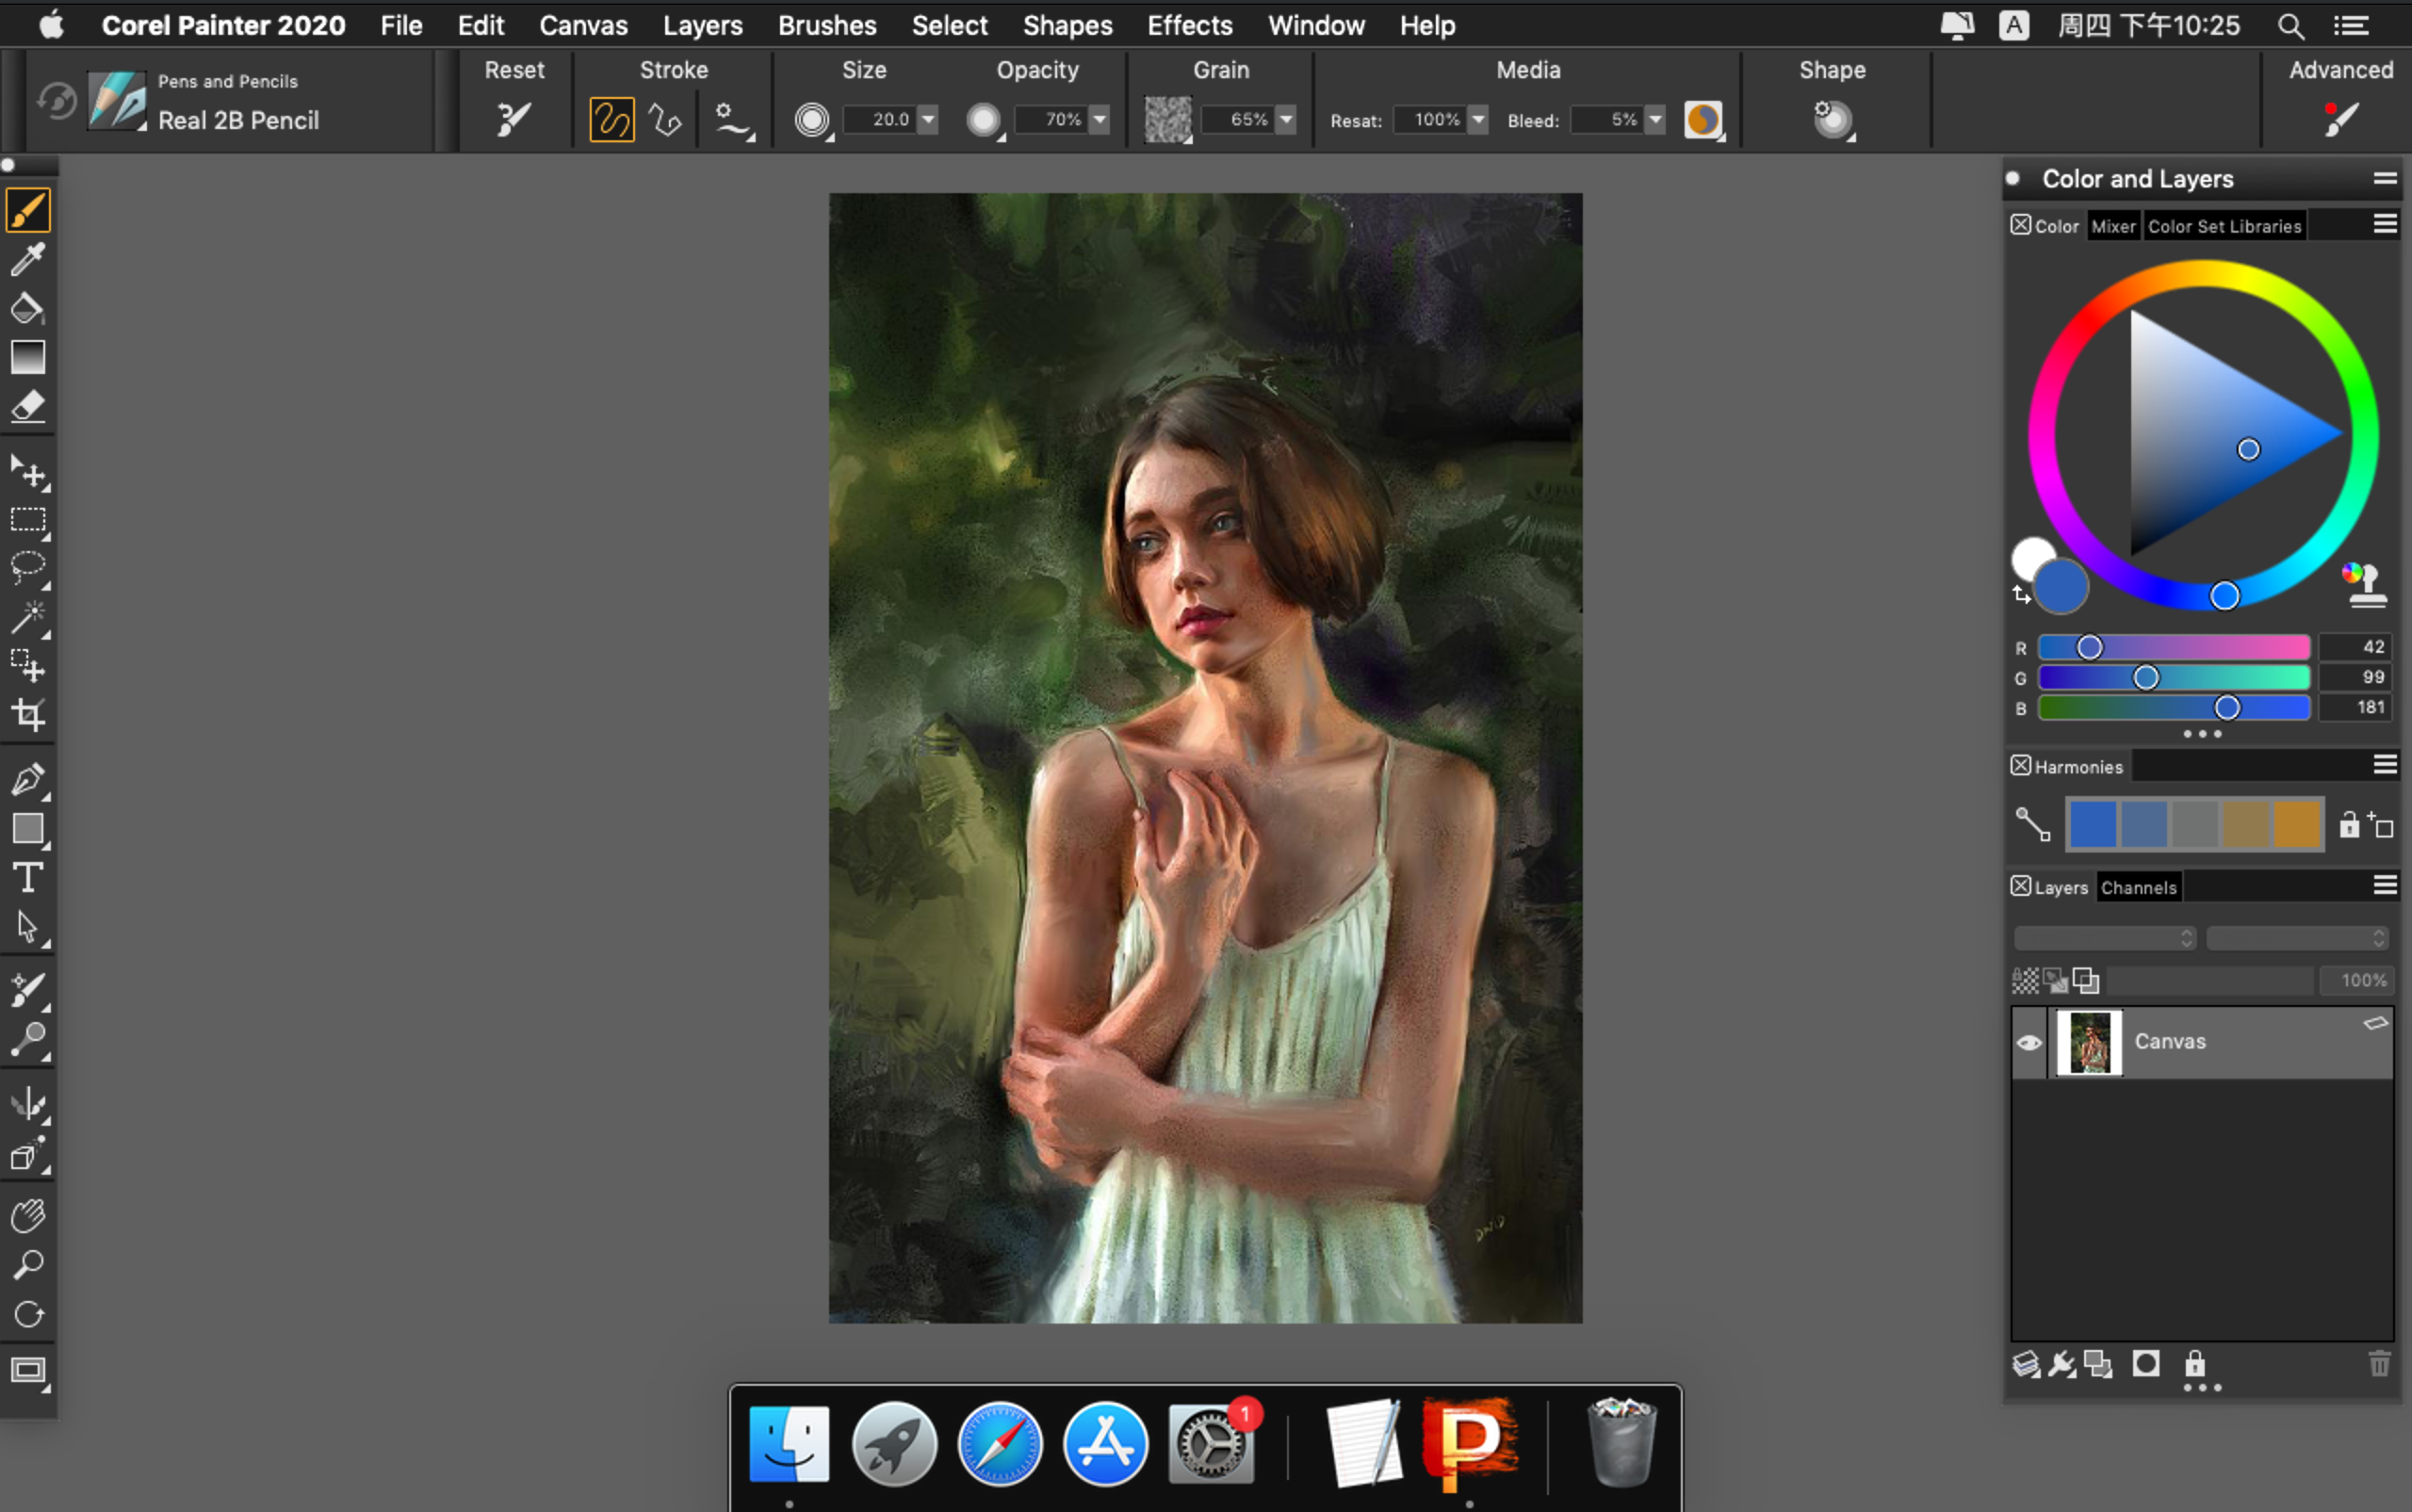Close the Harmonies panel
Screen dimensions: 2412x1512
pyautogui.click(x=2020, y=765)
